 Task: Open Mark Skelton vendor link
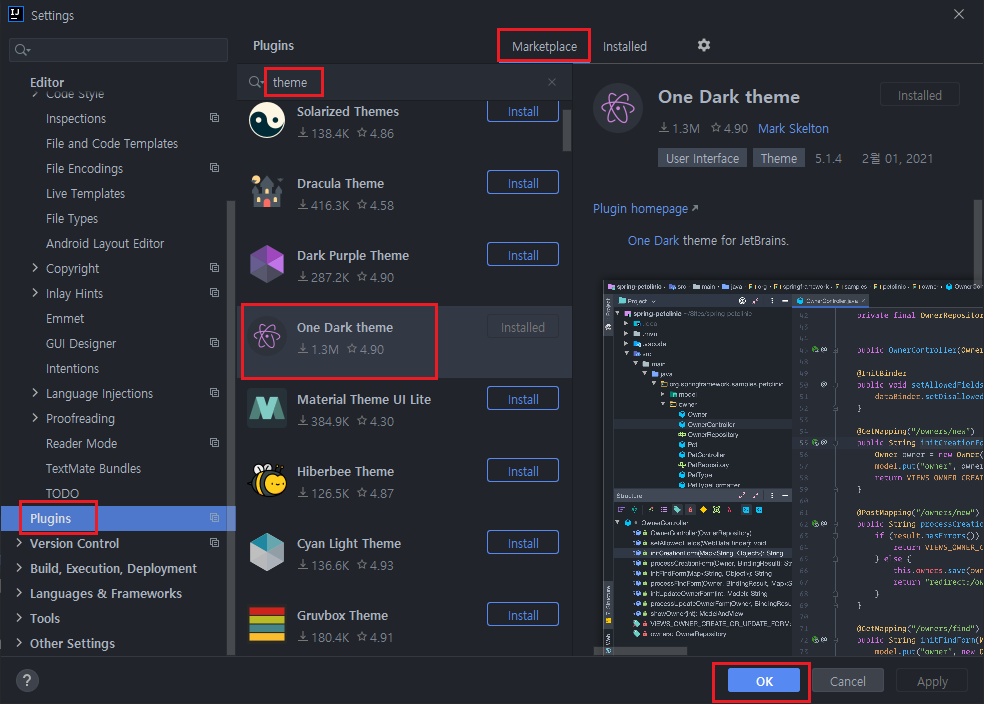[x=793, y=128]
